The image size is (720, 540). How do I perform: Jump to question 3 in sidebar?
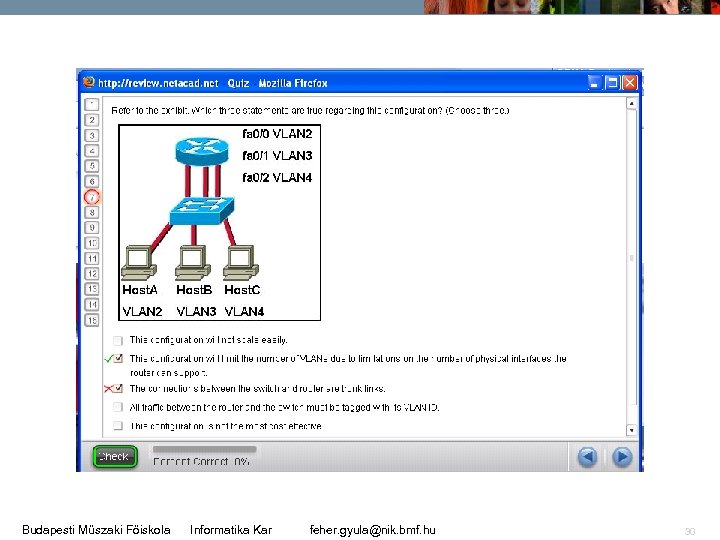[92, 135]
